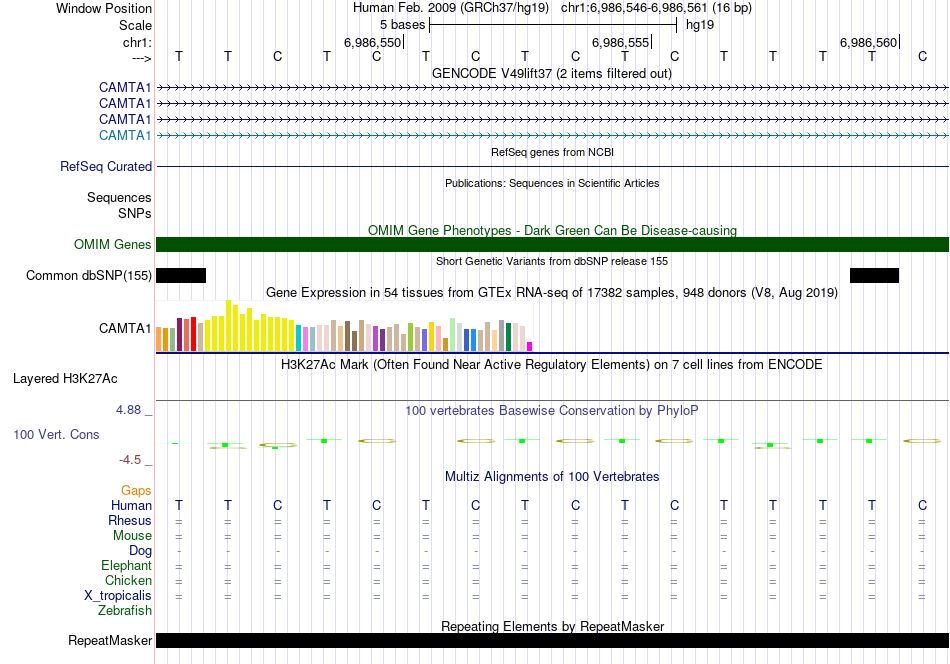The image size is (950, 664).
Task: Click the Scale label on the left
Action: pyautogui.click(x=135, y=25)
